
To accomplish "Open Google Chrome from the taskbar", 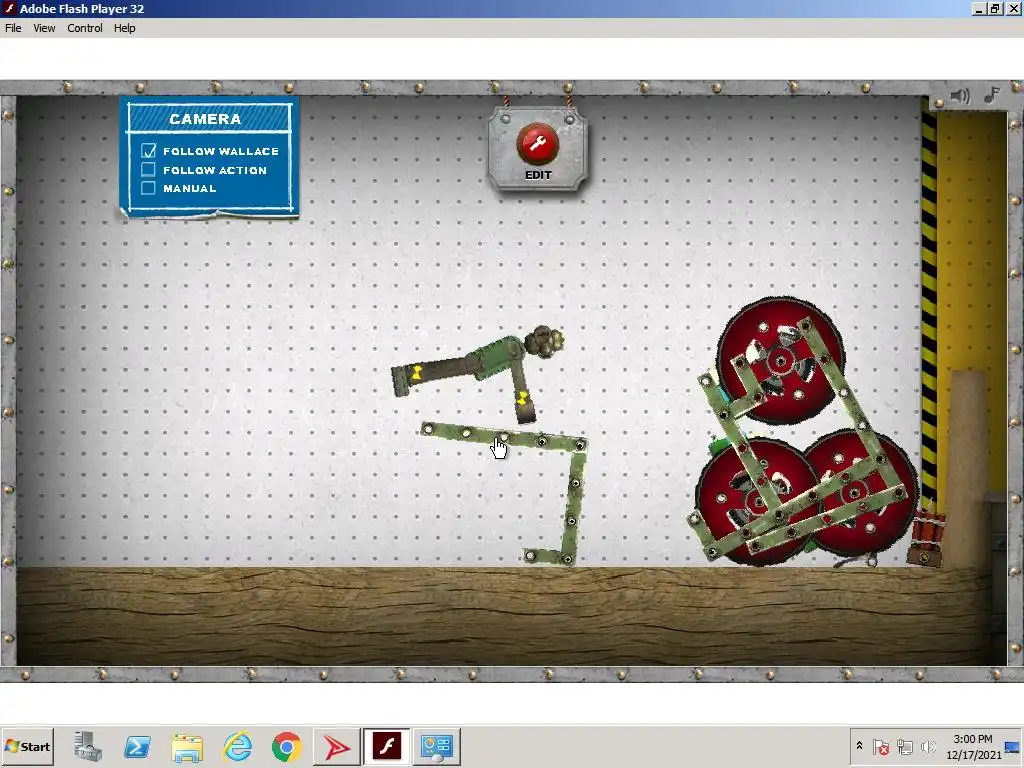I will pos(287,746).
